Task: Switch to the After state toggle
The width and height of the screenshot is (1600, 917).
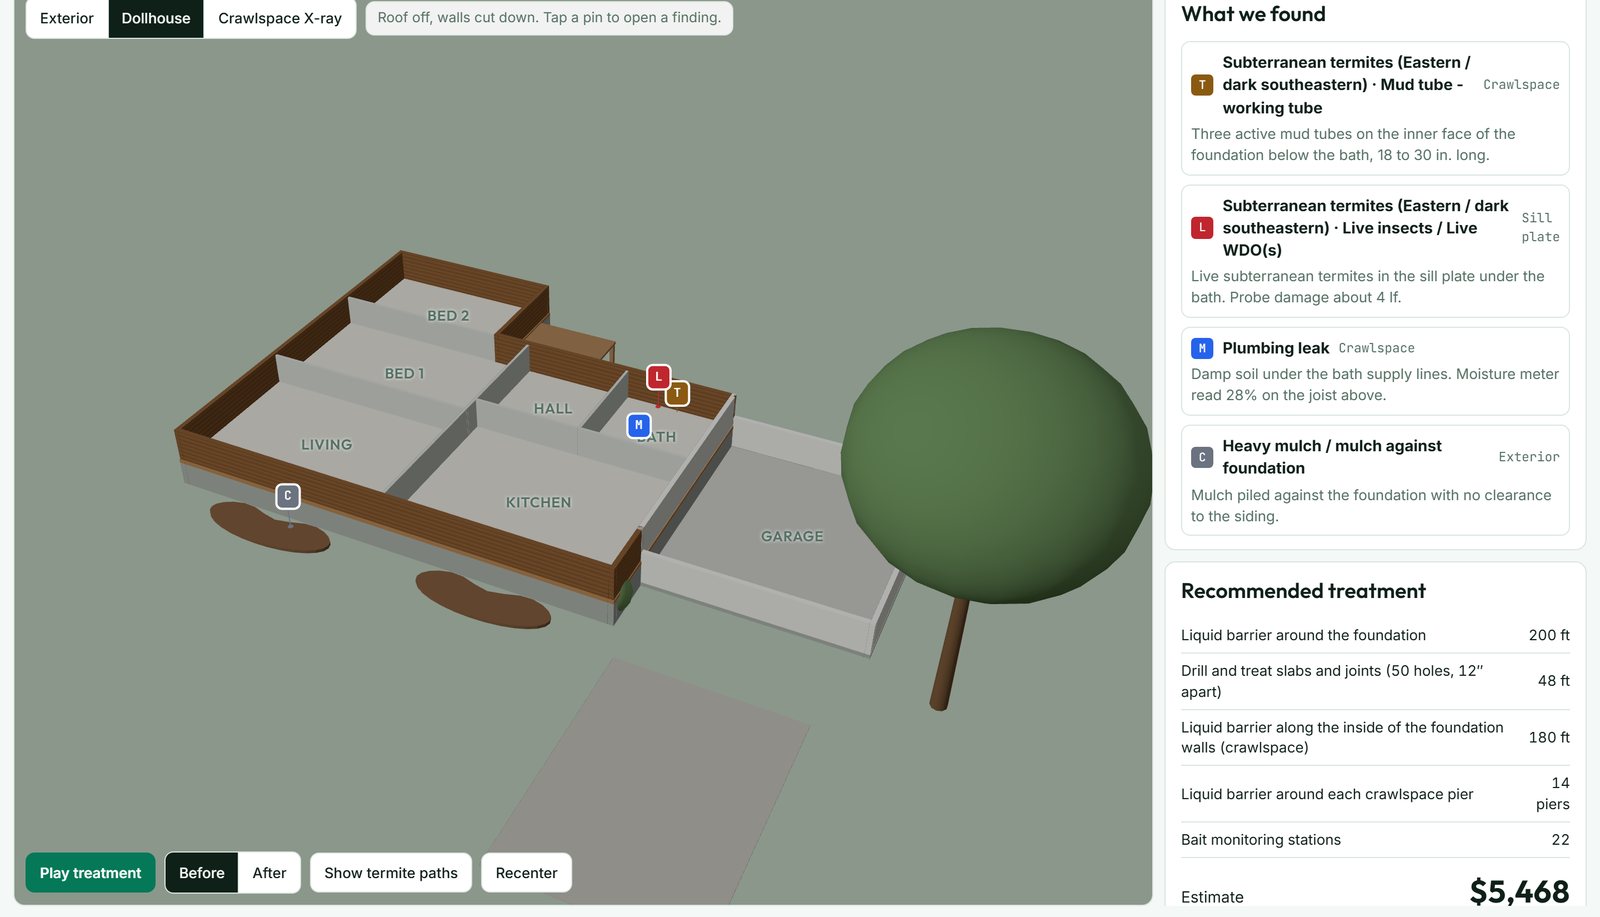Action: [269, 873]
